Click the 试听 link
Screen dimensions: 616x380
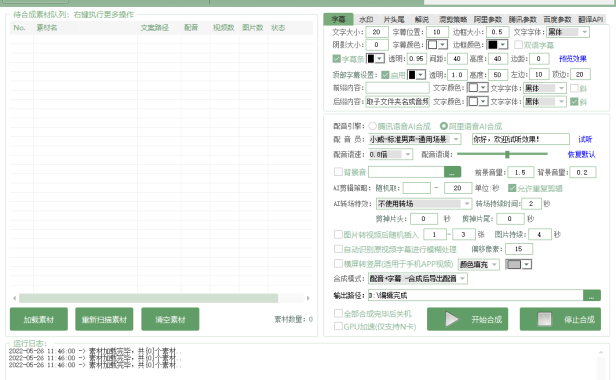[x=585, y=139]
